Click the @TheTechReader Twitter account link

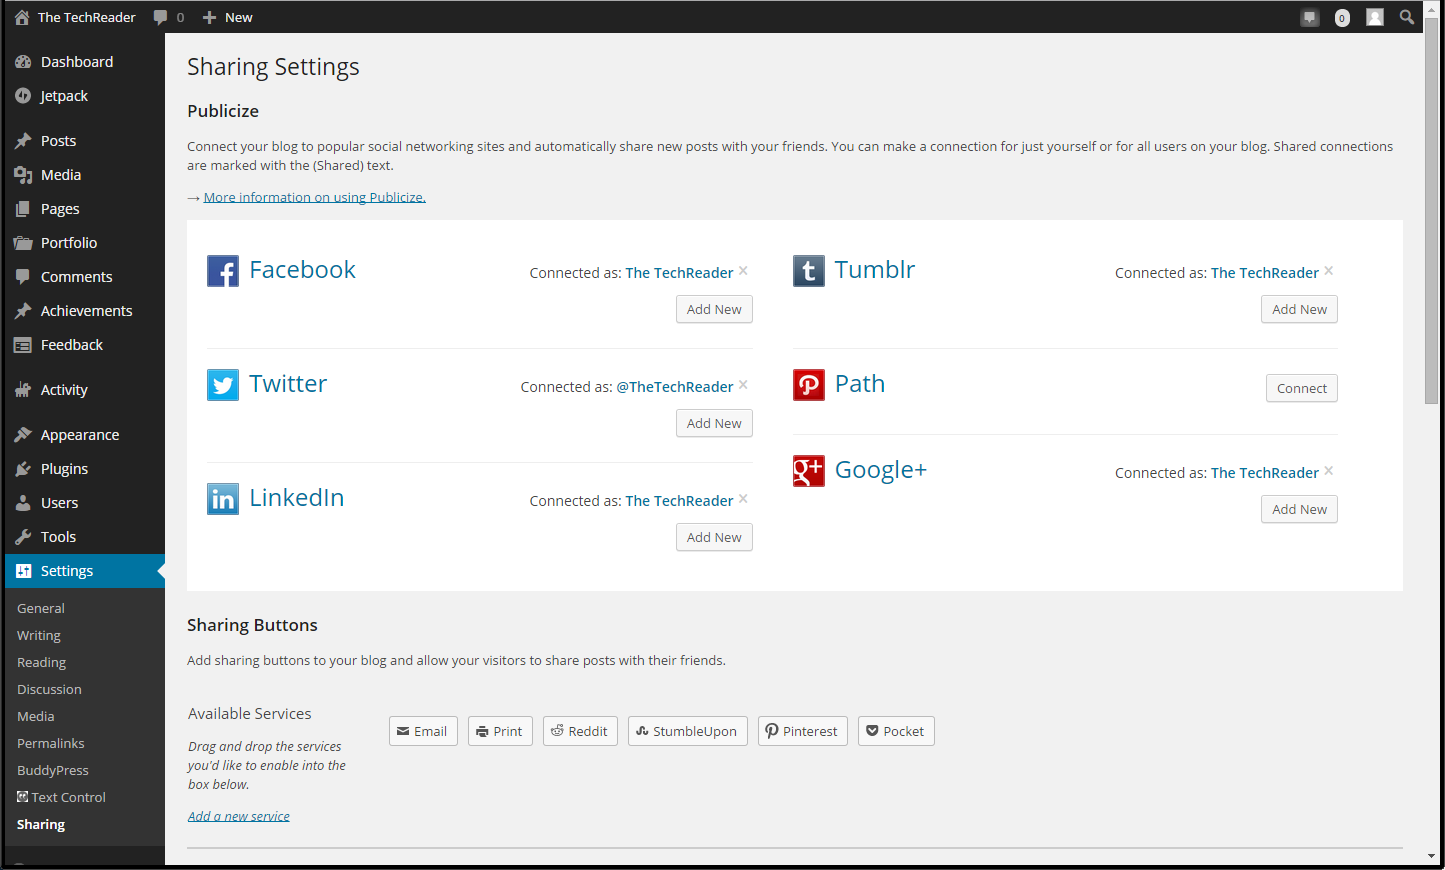(675, 387)
